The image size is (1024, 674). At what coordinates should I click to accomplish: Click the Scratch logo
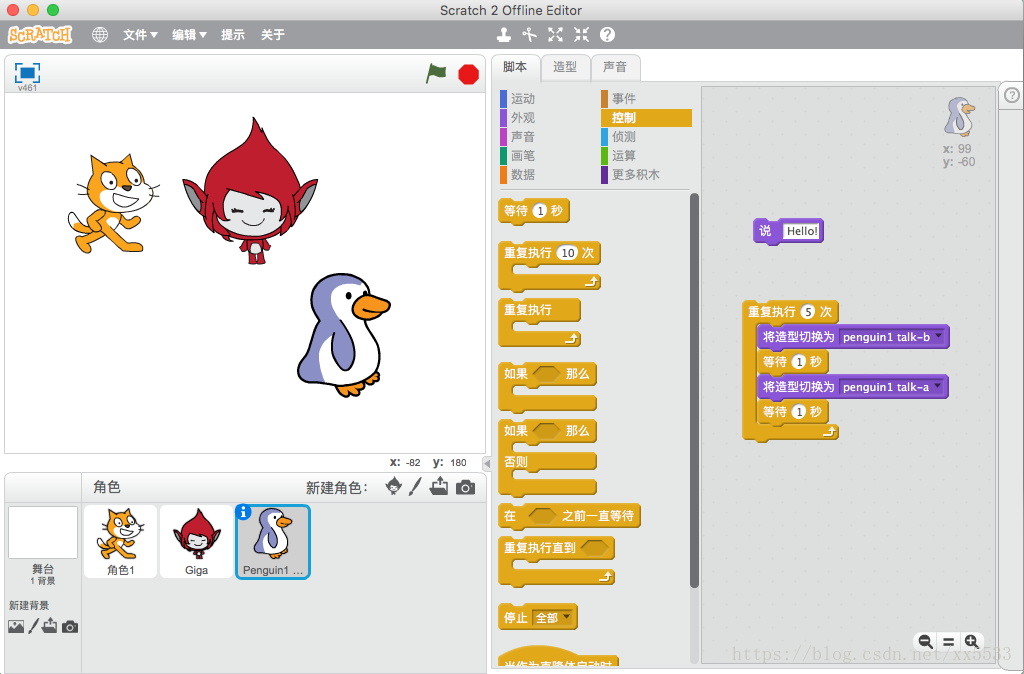(40, 35)
